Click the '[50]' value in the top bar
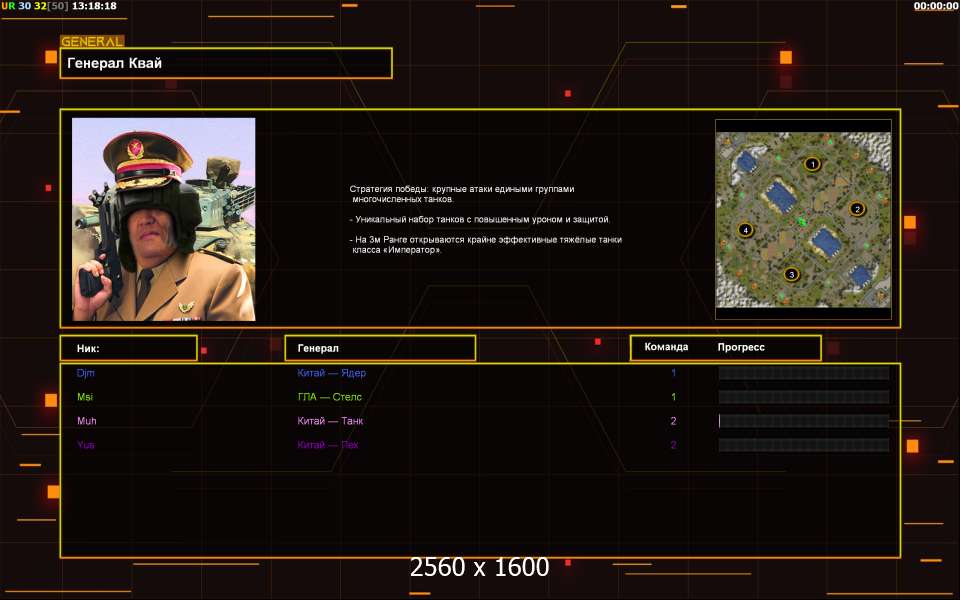Viewport: 960px width, 600px height. point(58,6)
